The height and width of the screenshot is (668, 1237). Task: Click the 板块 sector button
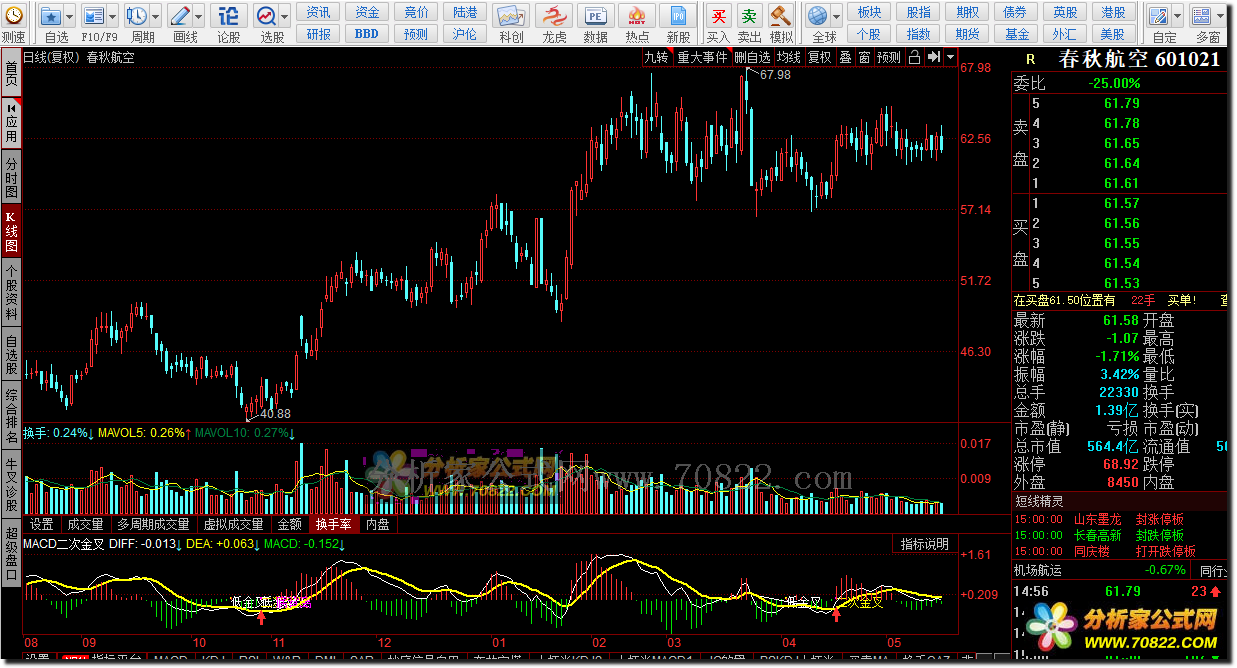point(870,12)
